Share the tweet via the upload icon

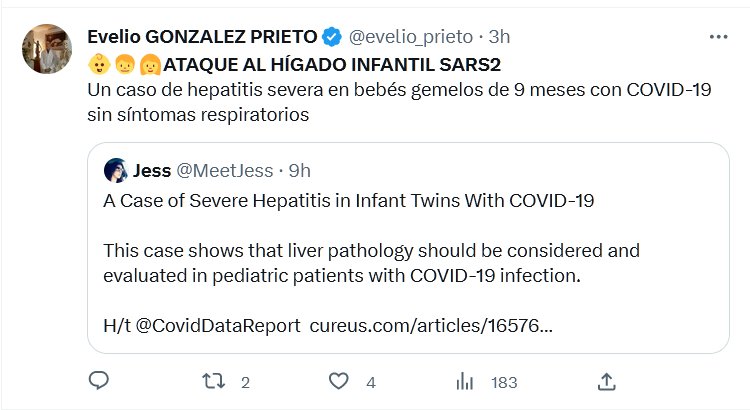click(606, 381)
